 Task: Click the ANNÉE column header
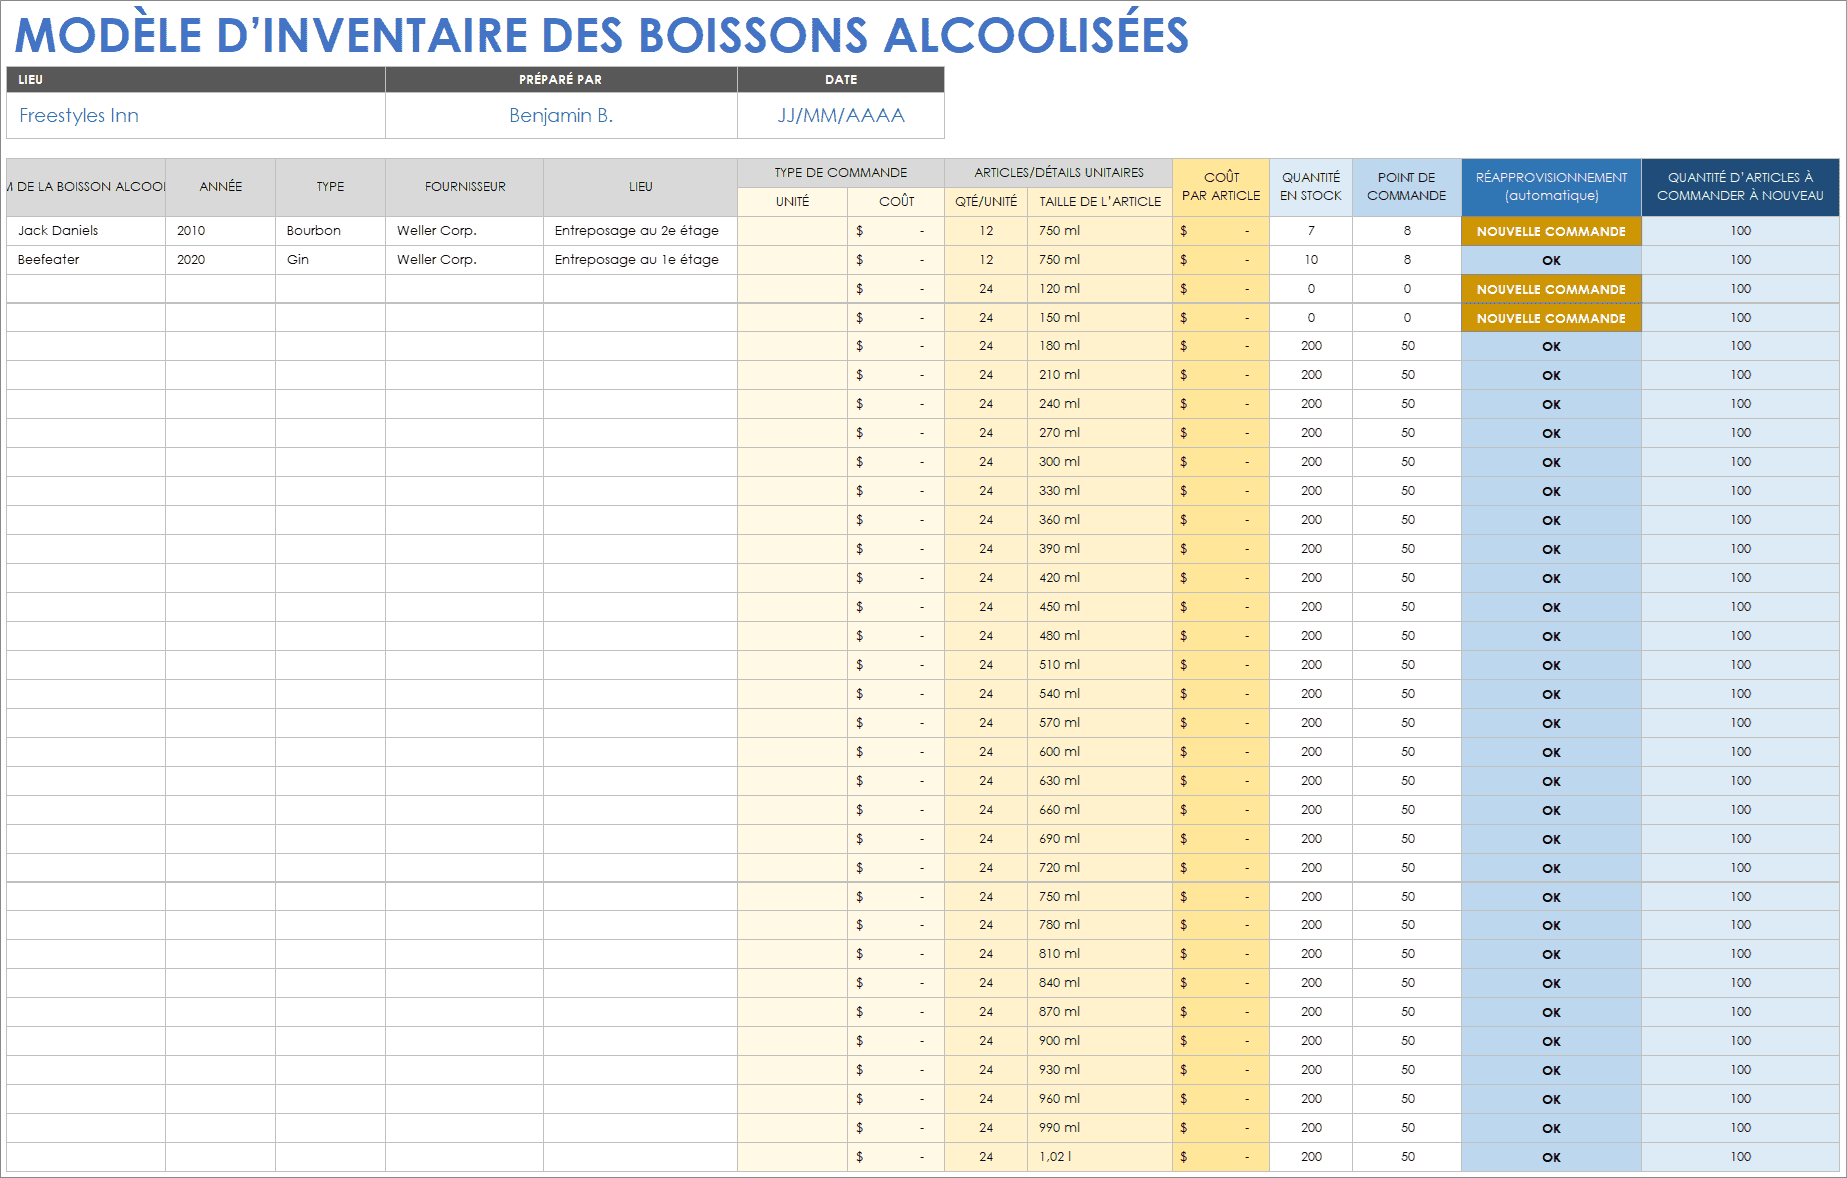coord(221,187)
